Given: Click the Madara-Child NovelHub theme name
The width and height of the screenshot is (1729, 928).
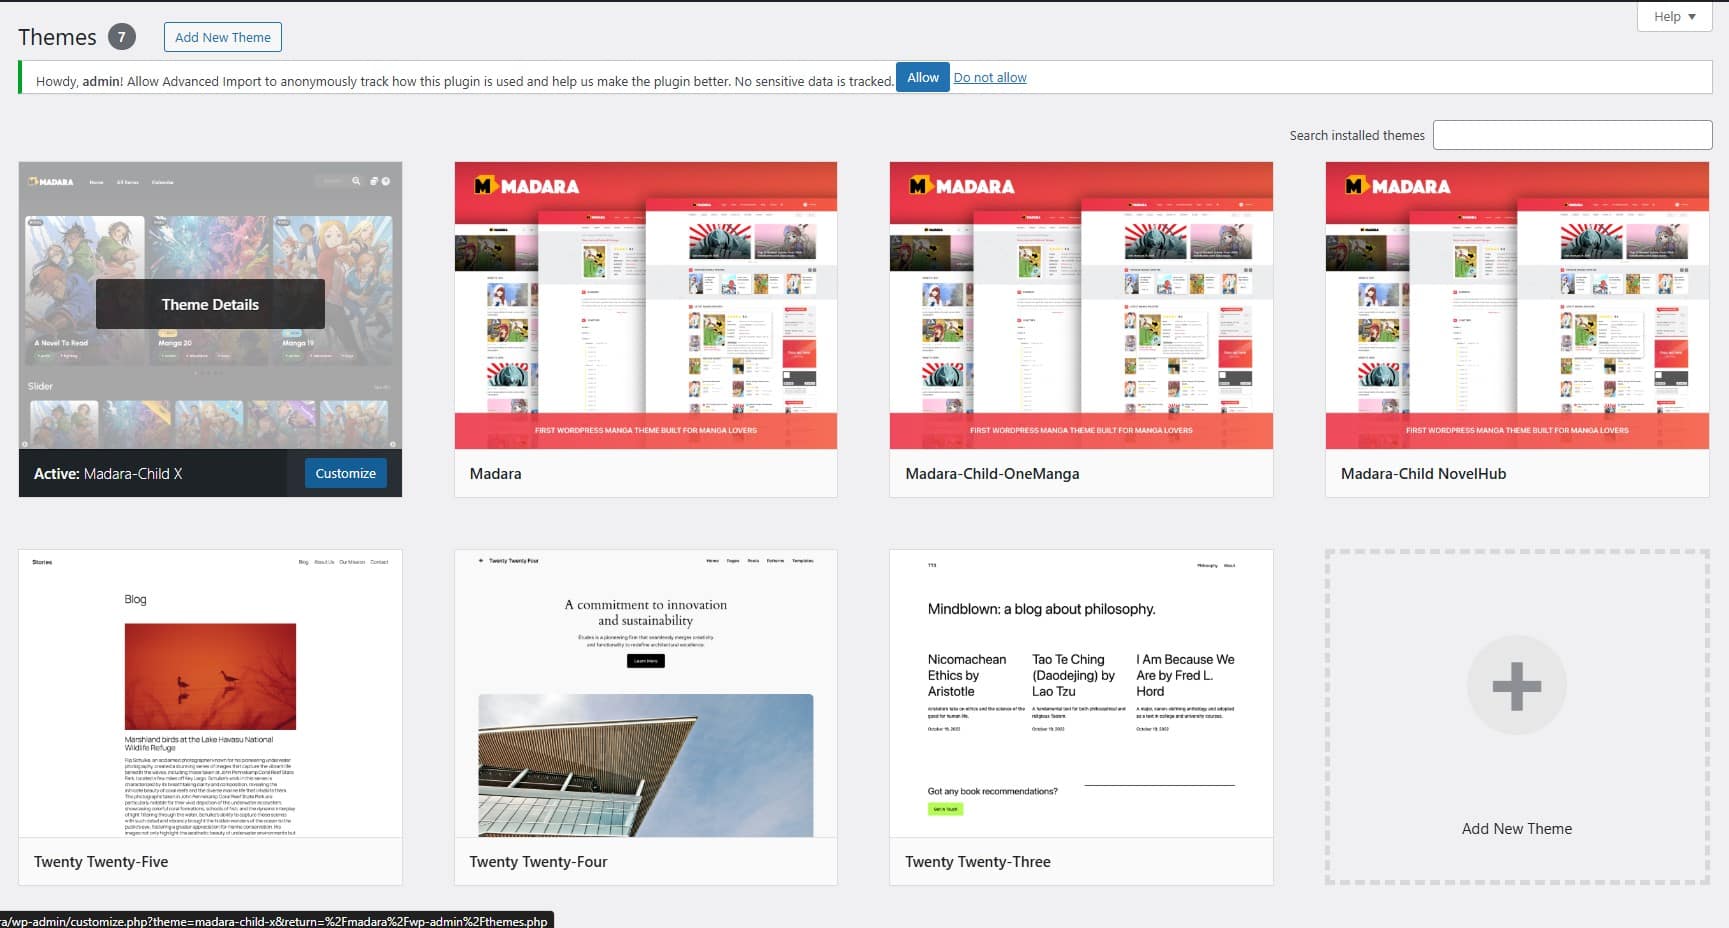Looking at the screenshot, I should (x=1423, y=473).
